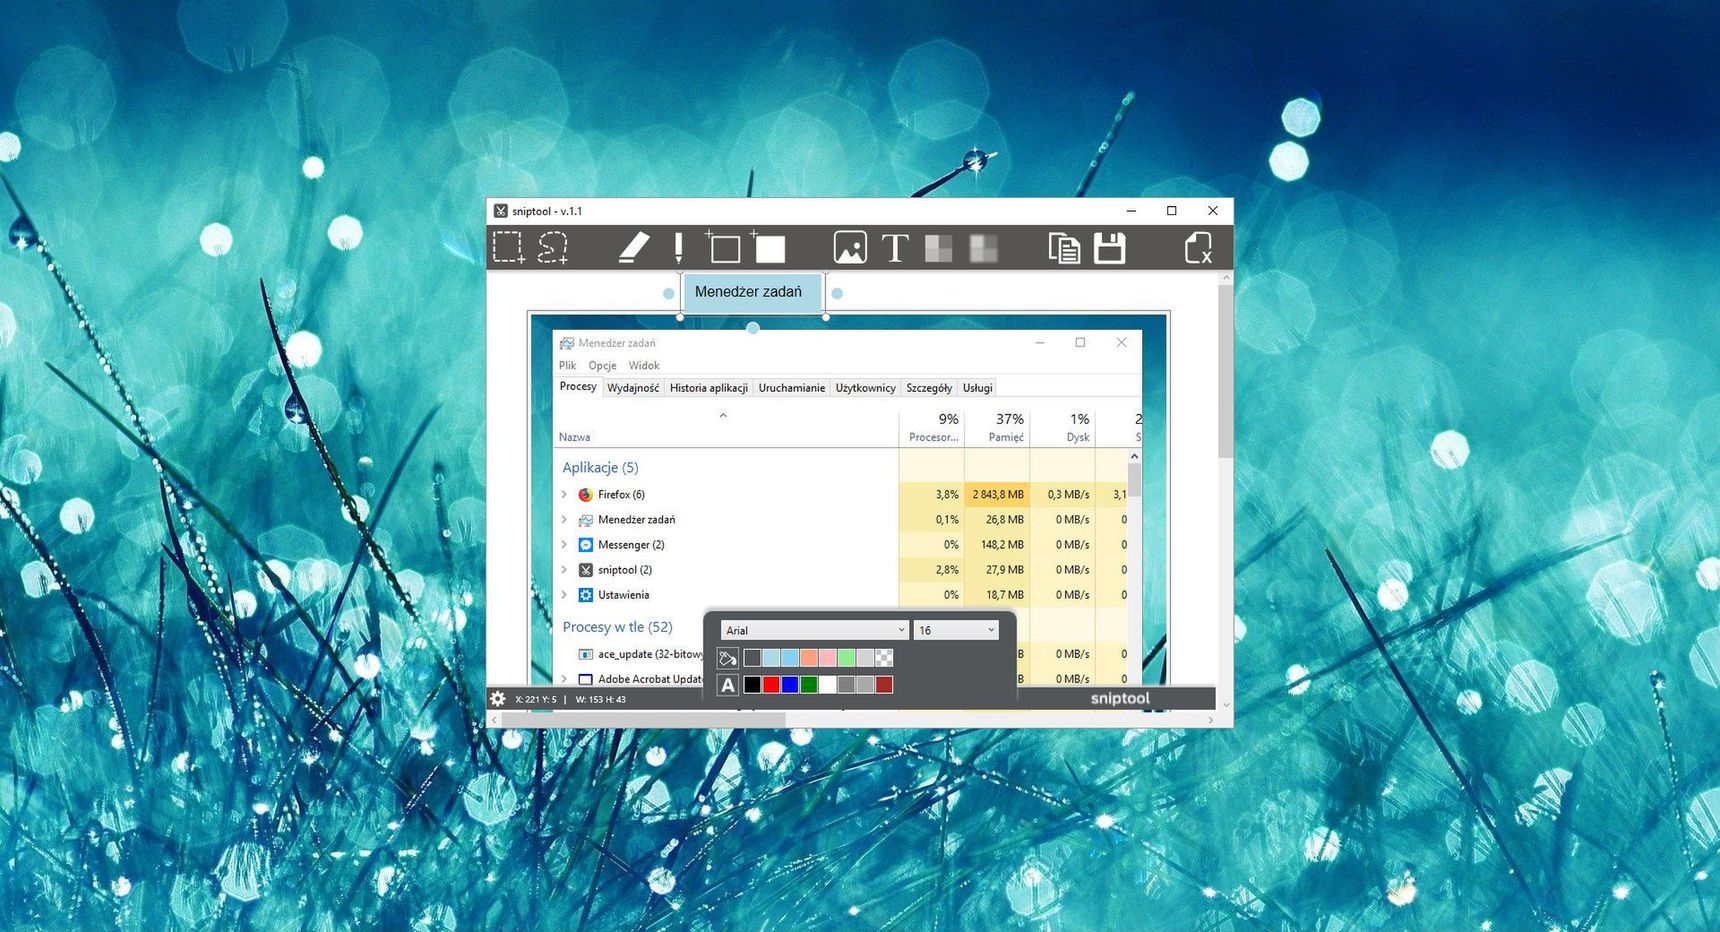Image resolution: width=1720 pixels, height=932 pixels.
Task: Click the paint bucket fill color icon
Action: coord(728,658)
